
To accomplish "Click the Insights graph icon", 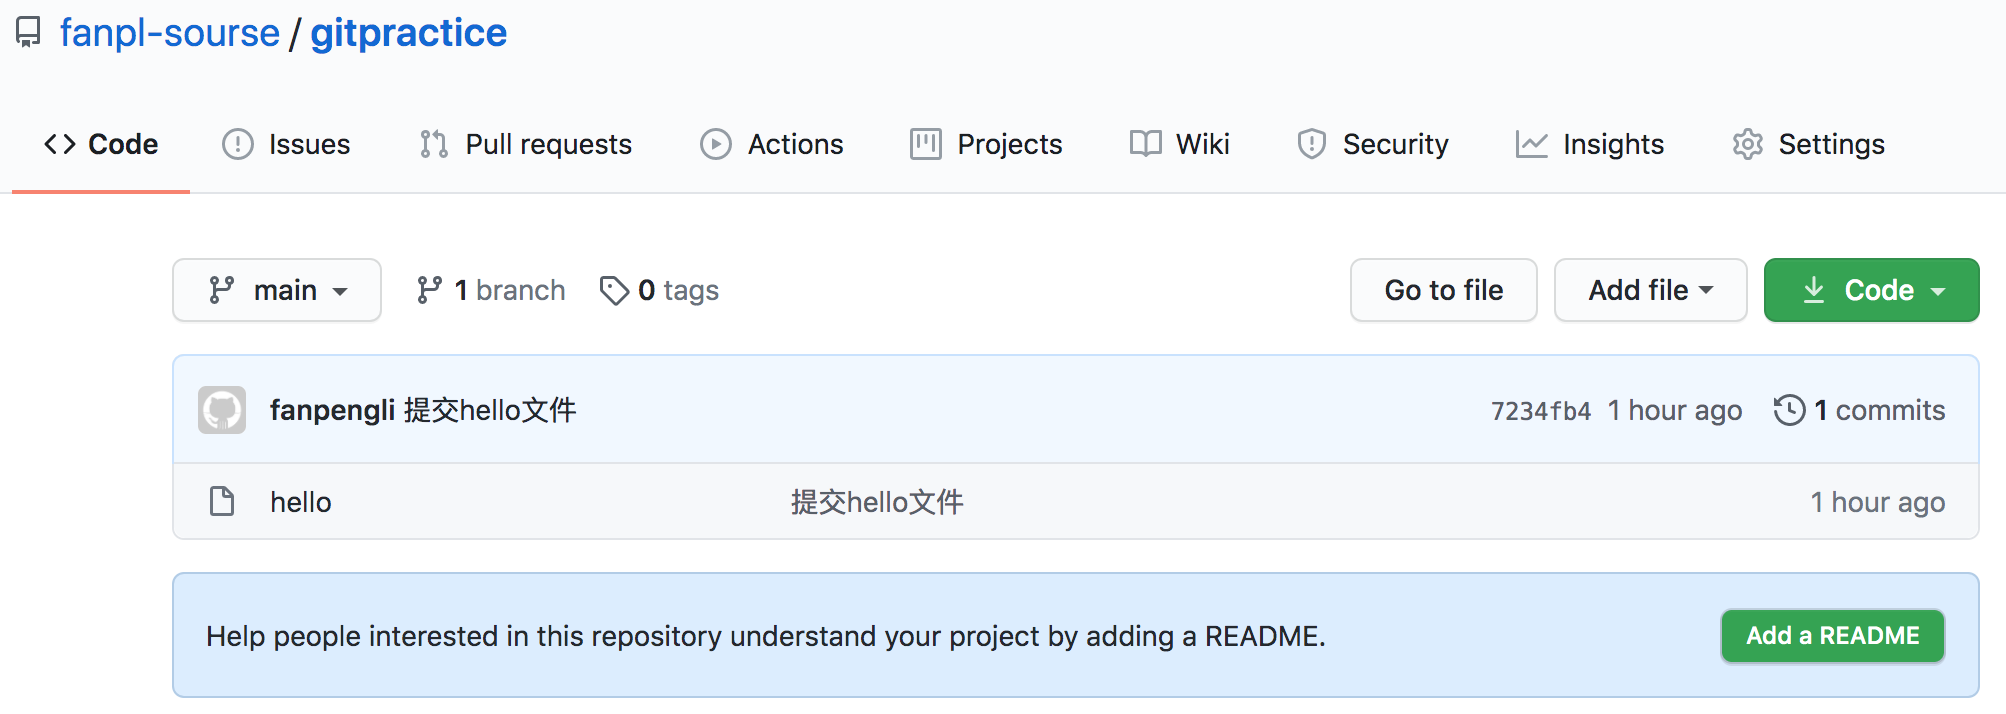I will (x=1531, y=144).
